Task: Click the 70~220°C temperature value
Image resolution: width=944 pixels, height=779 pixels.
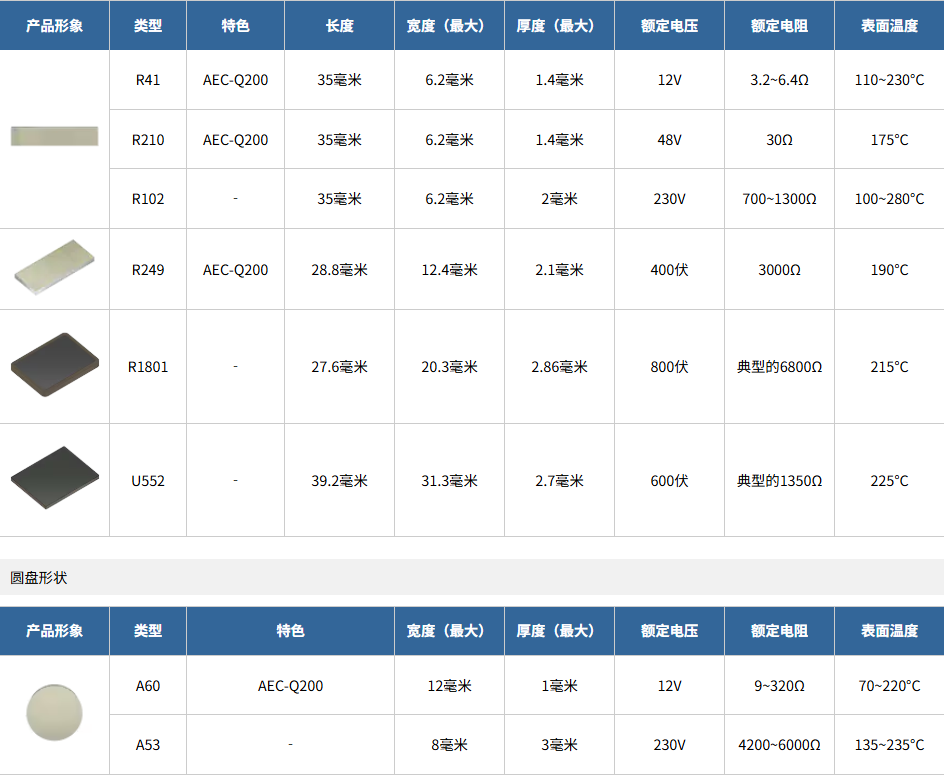Action: (x=889, y=686)
